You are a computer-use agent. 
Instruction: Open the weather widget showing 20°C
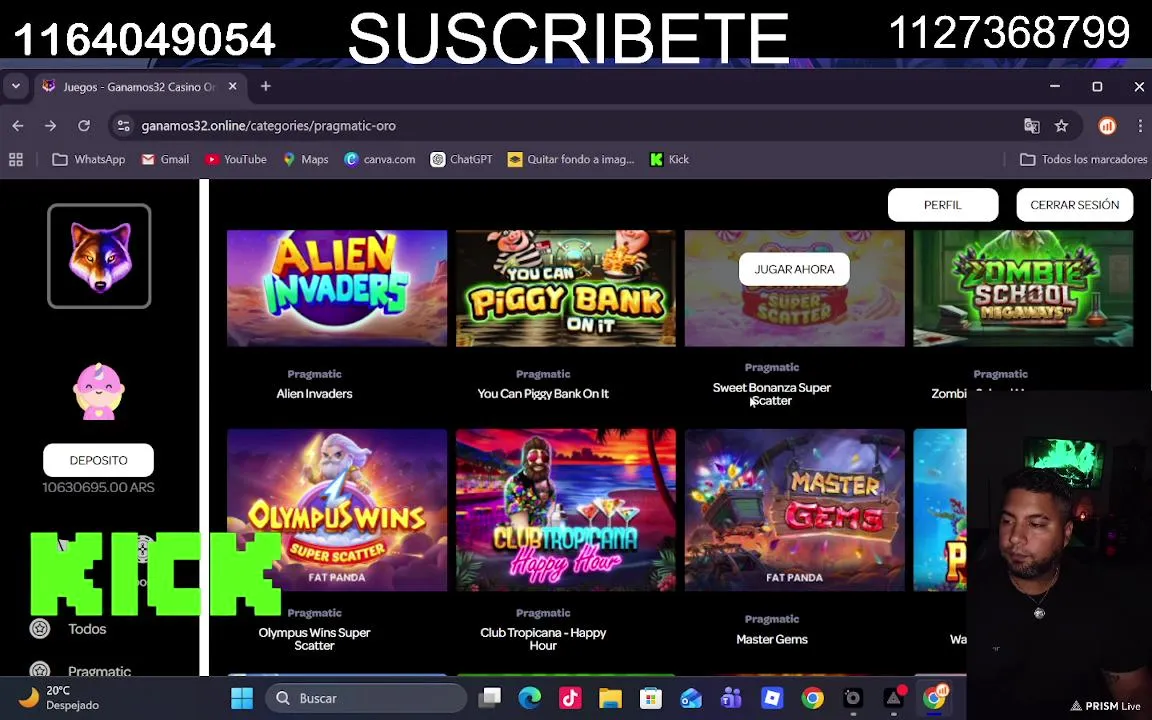pyautogui.click(x=57, y=698)
